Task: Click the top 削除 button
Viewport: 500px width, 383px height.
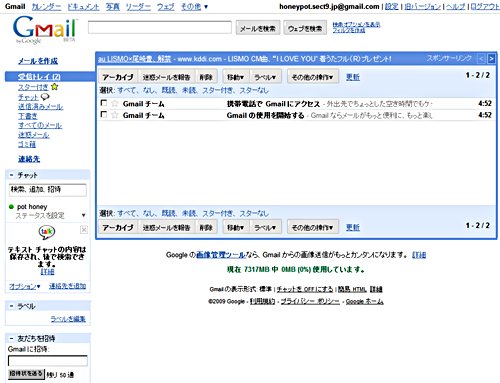Action: pyautogui.click(x=206, y=77)
